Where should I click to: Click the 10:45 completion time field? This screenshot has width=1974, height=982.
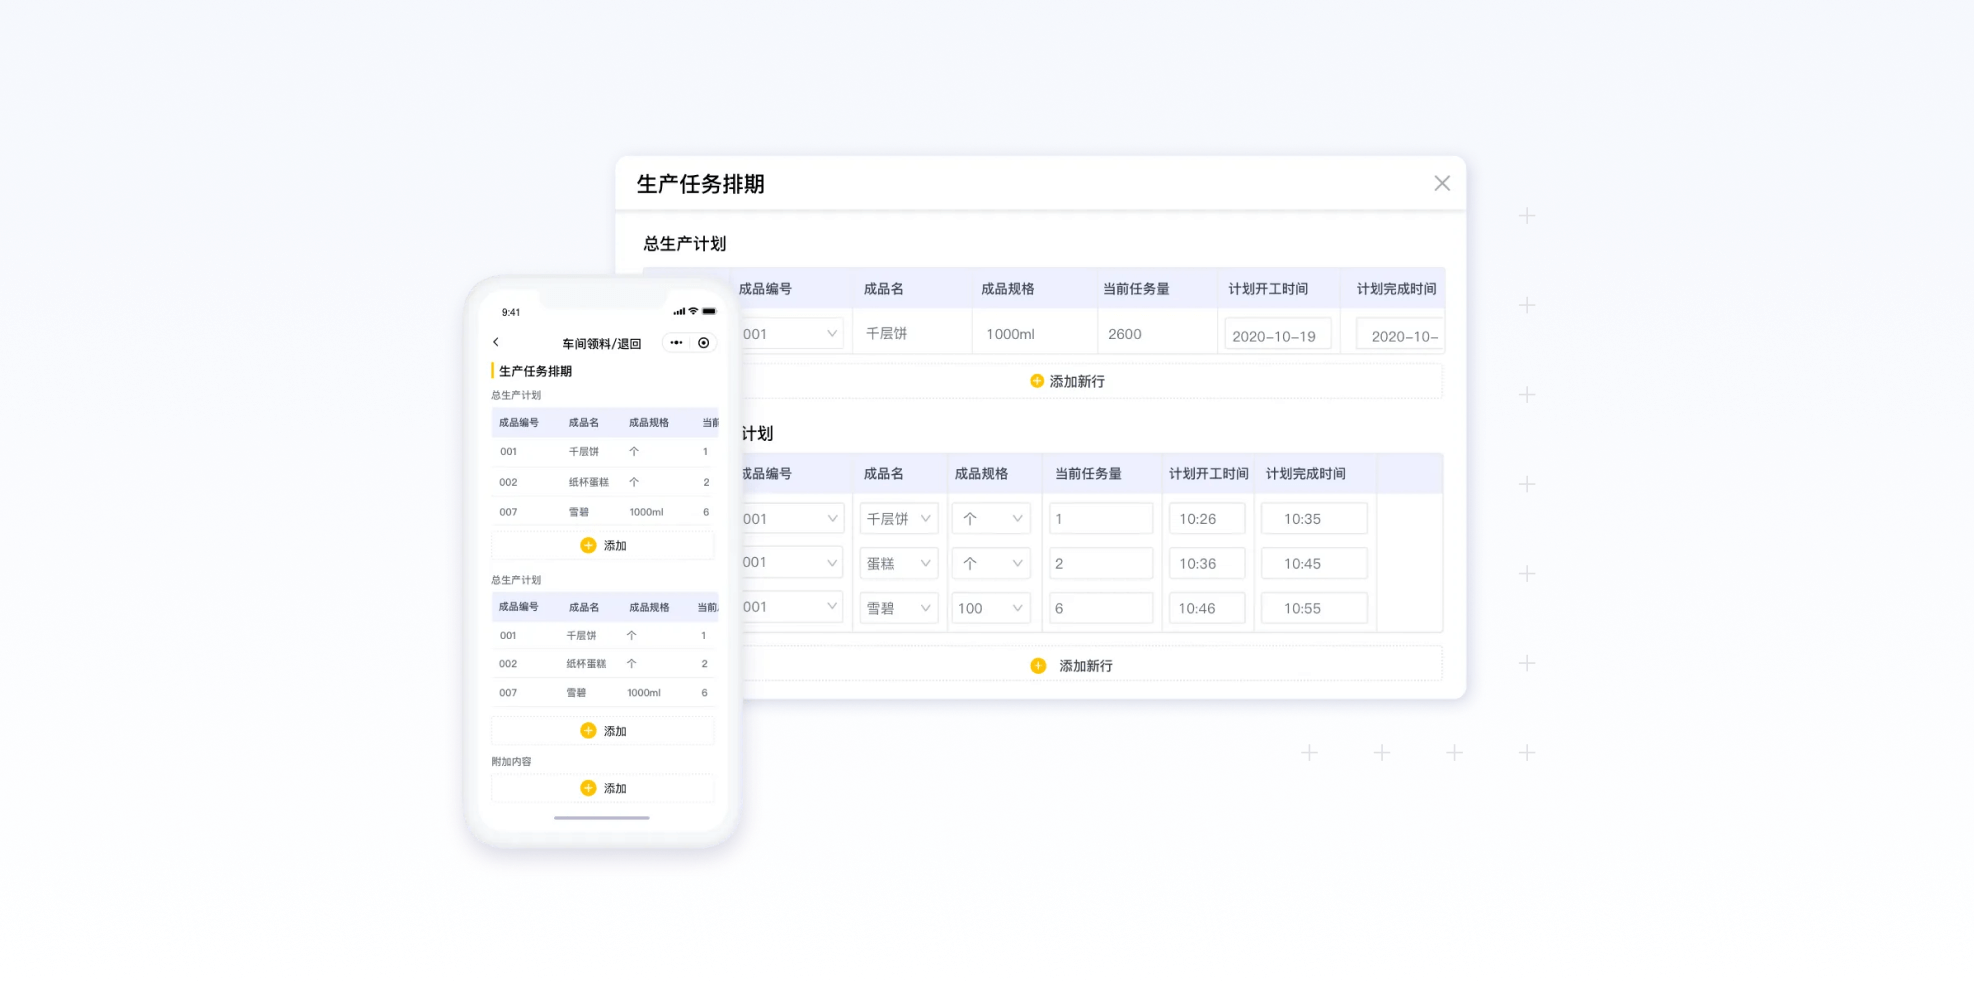pos(1314,563)
